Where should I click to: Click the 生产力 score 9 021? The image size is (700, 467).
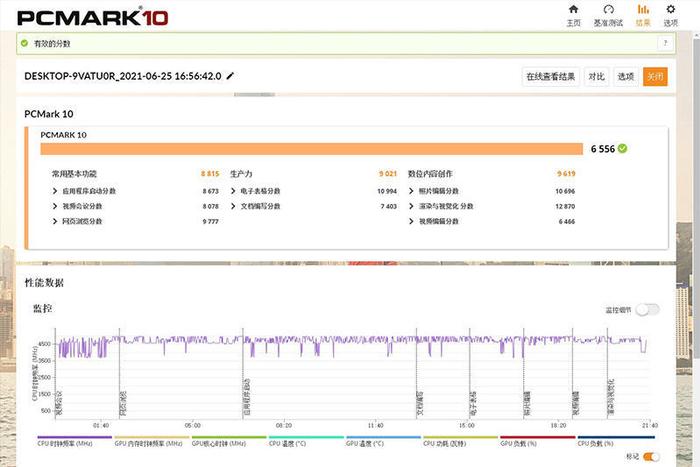(388, 174)
